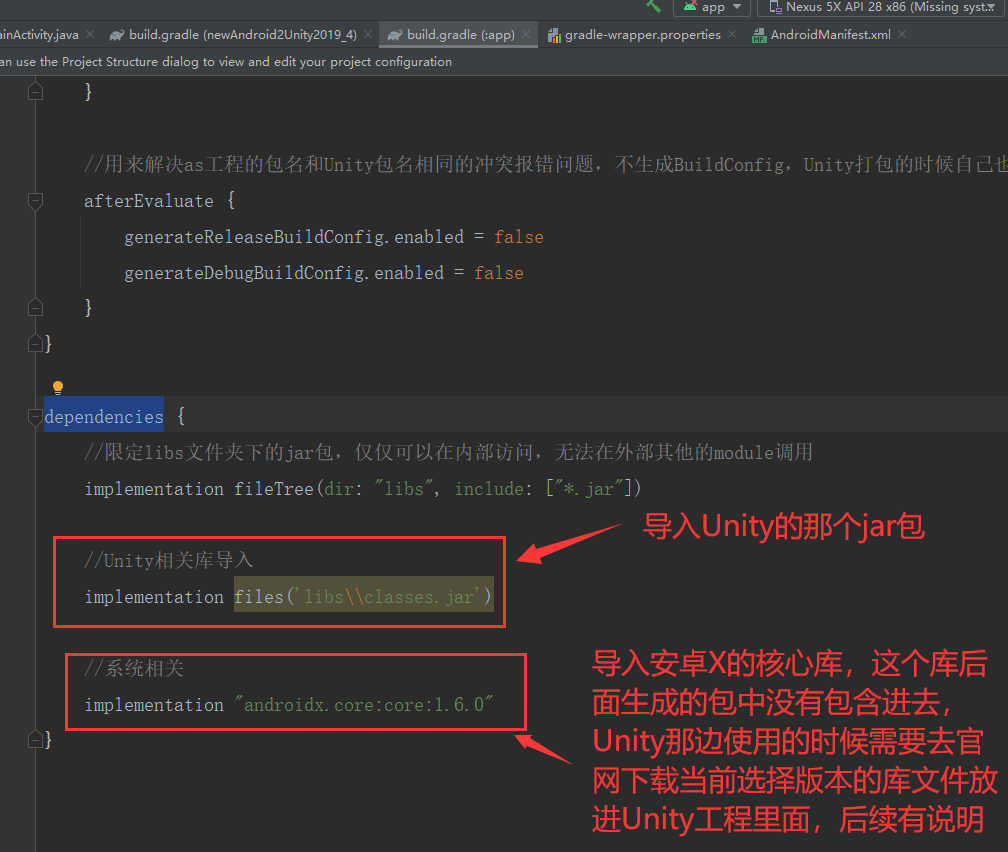Switch to the MainActivity.java tab

click(x=40, y=34)
